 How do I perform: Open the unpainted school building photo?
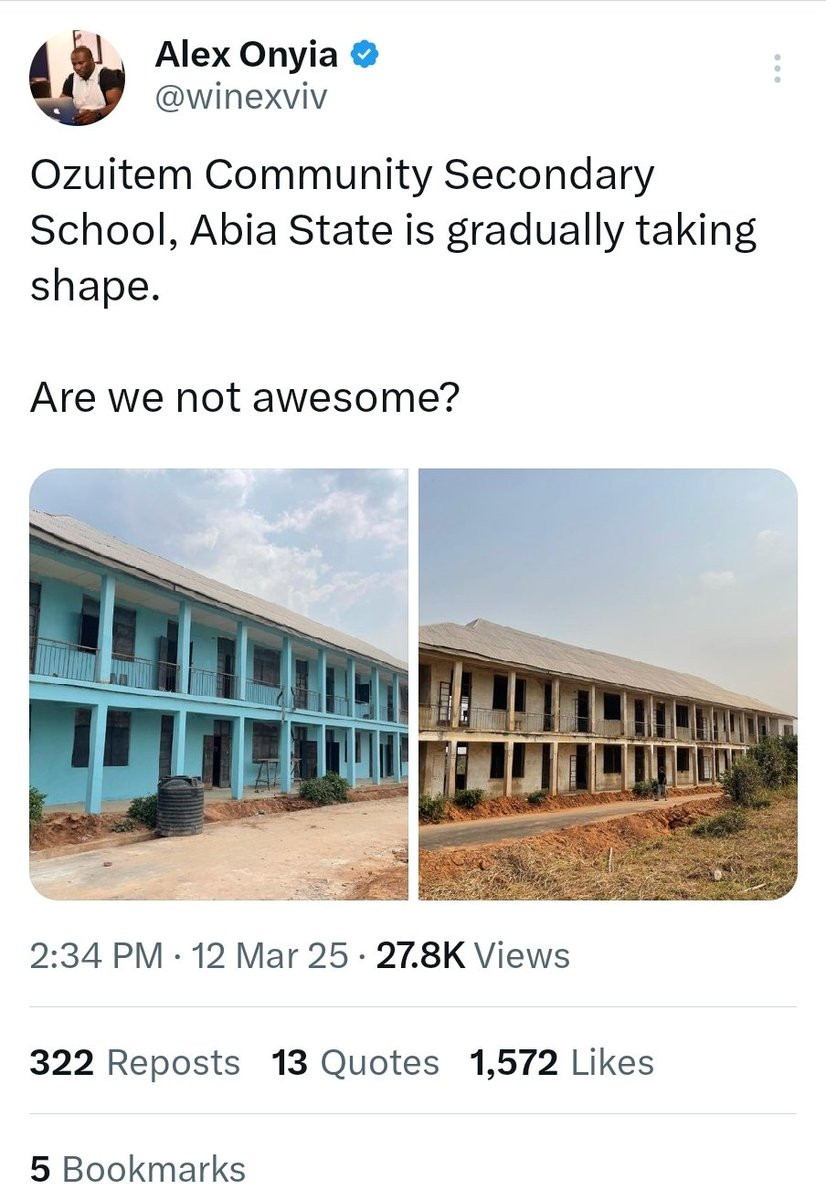click(608, 684)
